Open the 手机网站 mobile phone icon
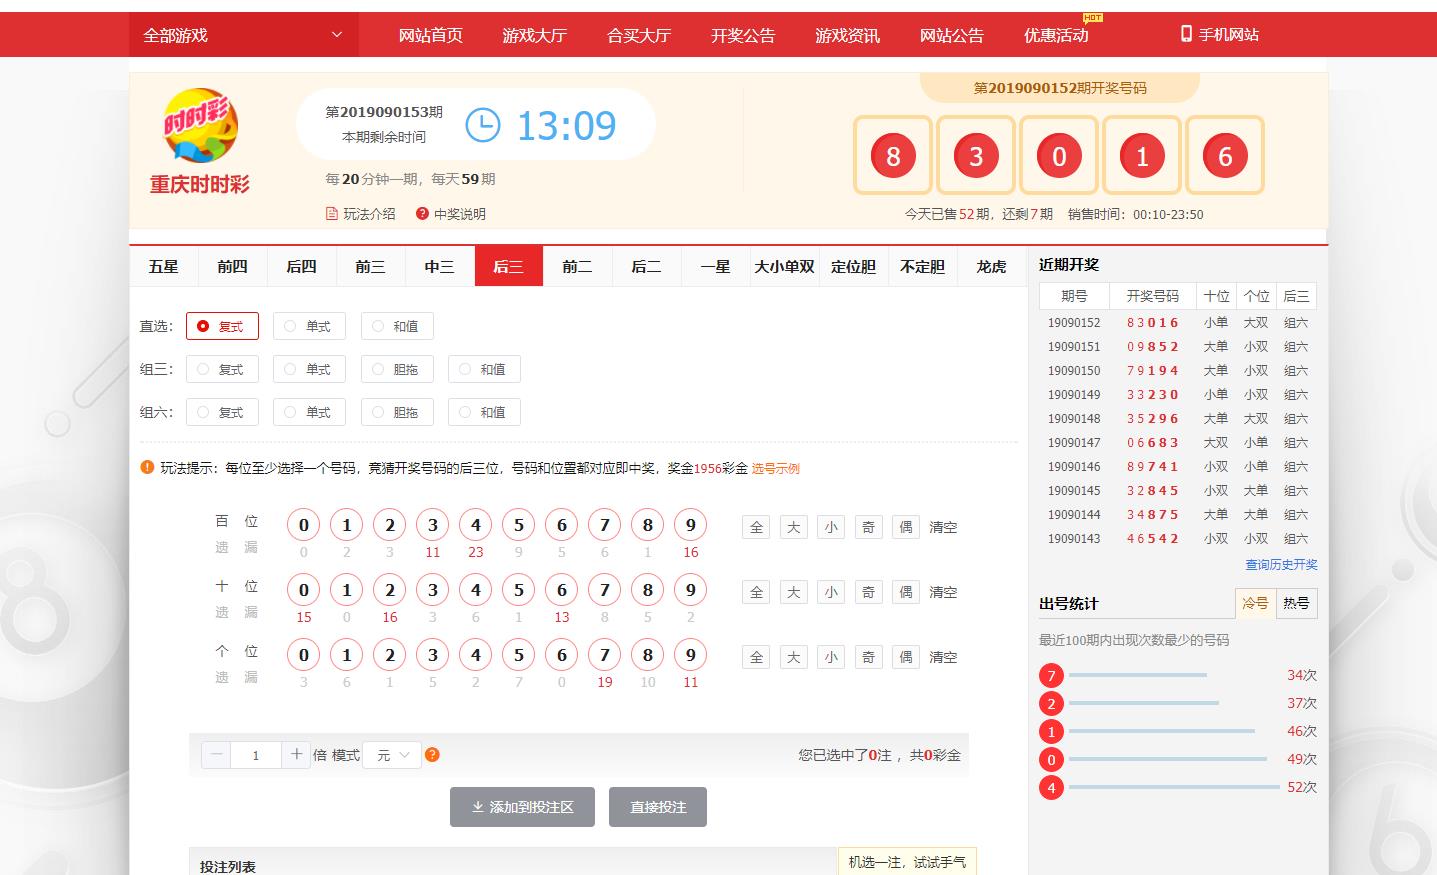Viewport: 1437px width, 875px height. 1186,34
